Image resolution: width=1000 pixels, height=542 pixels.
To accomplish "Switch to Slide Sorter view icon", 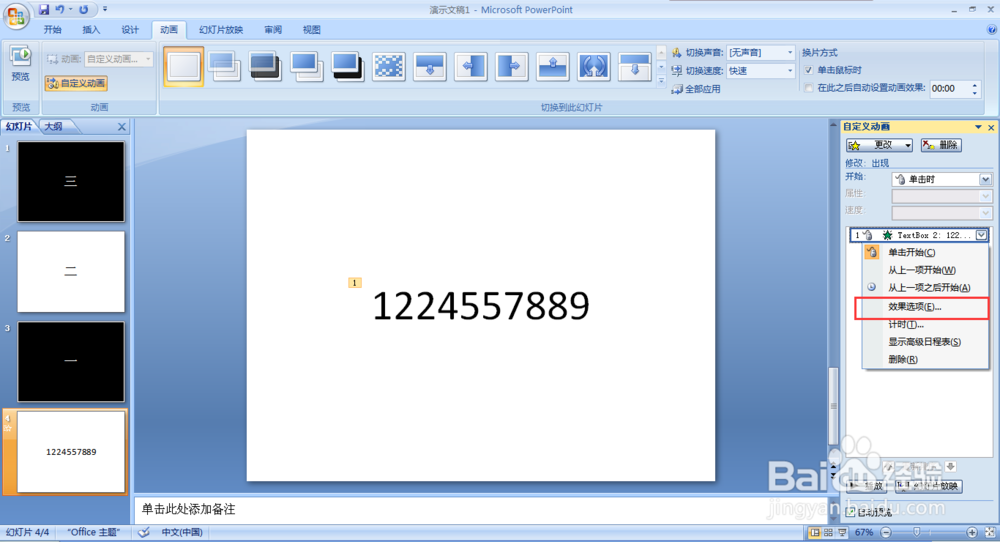I will 828,532.
